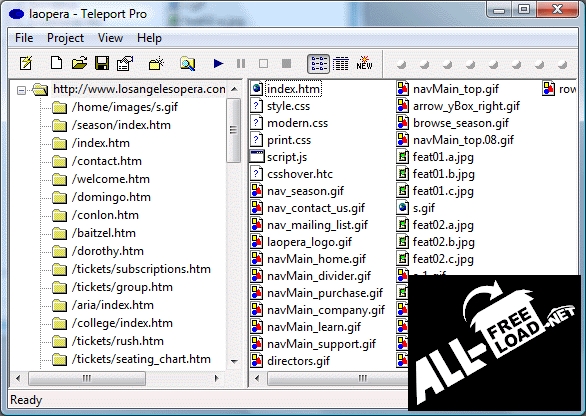Click tree pane horizontal scroll right arrow
This screenshot has width=586, height=416.
(216, 378)
